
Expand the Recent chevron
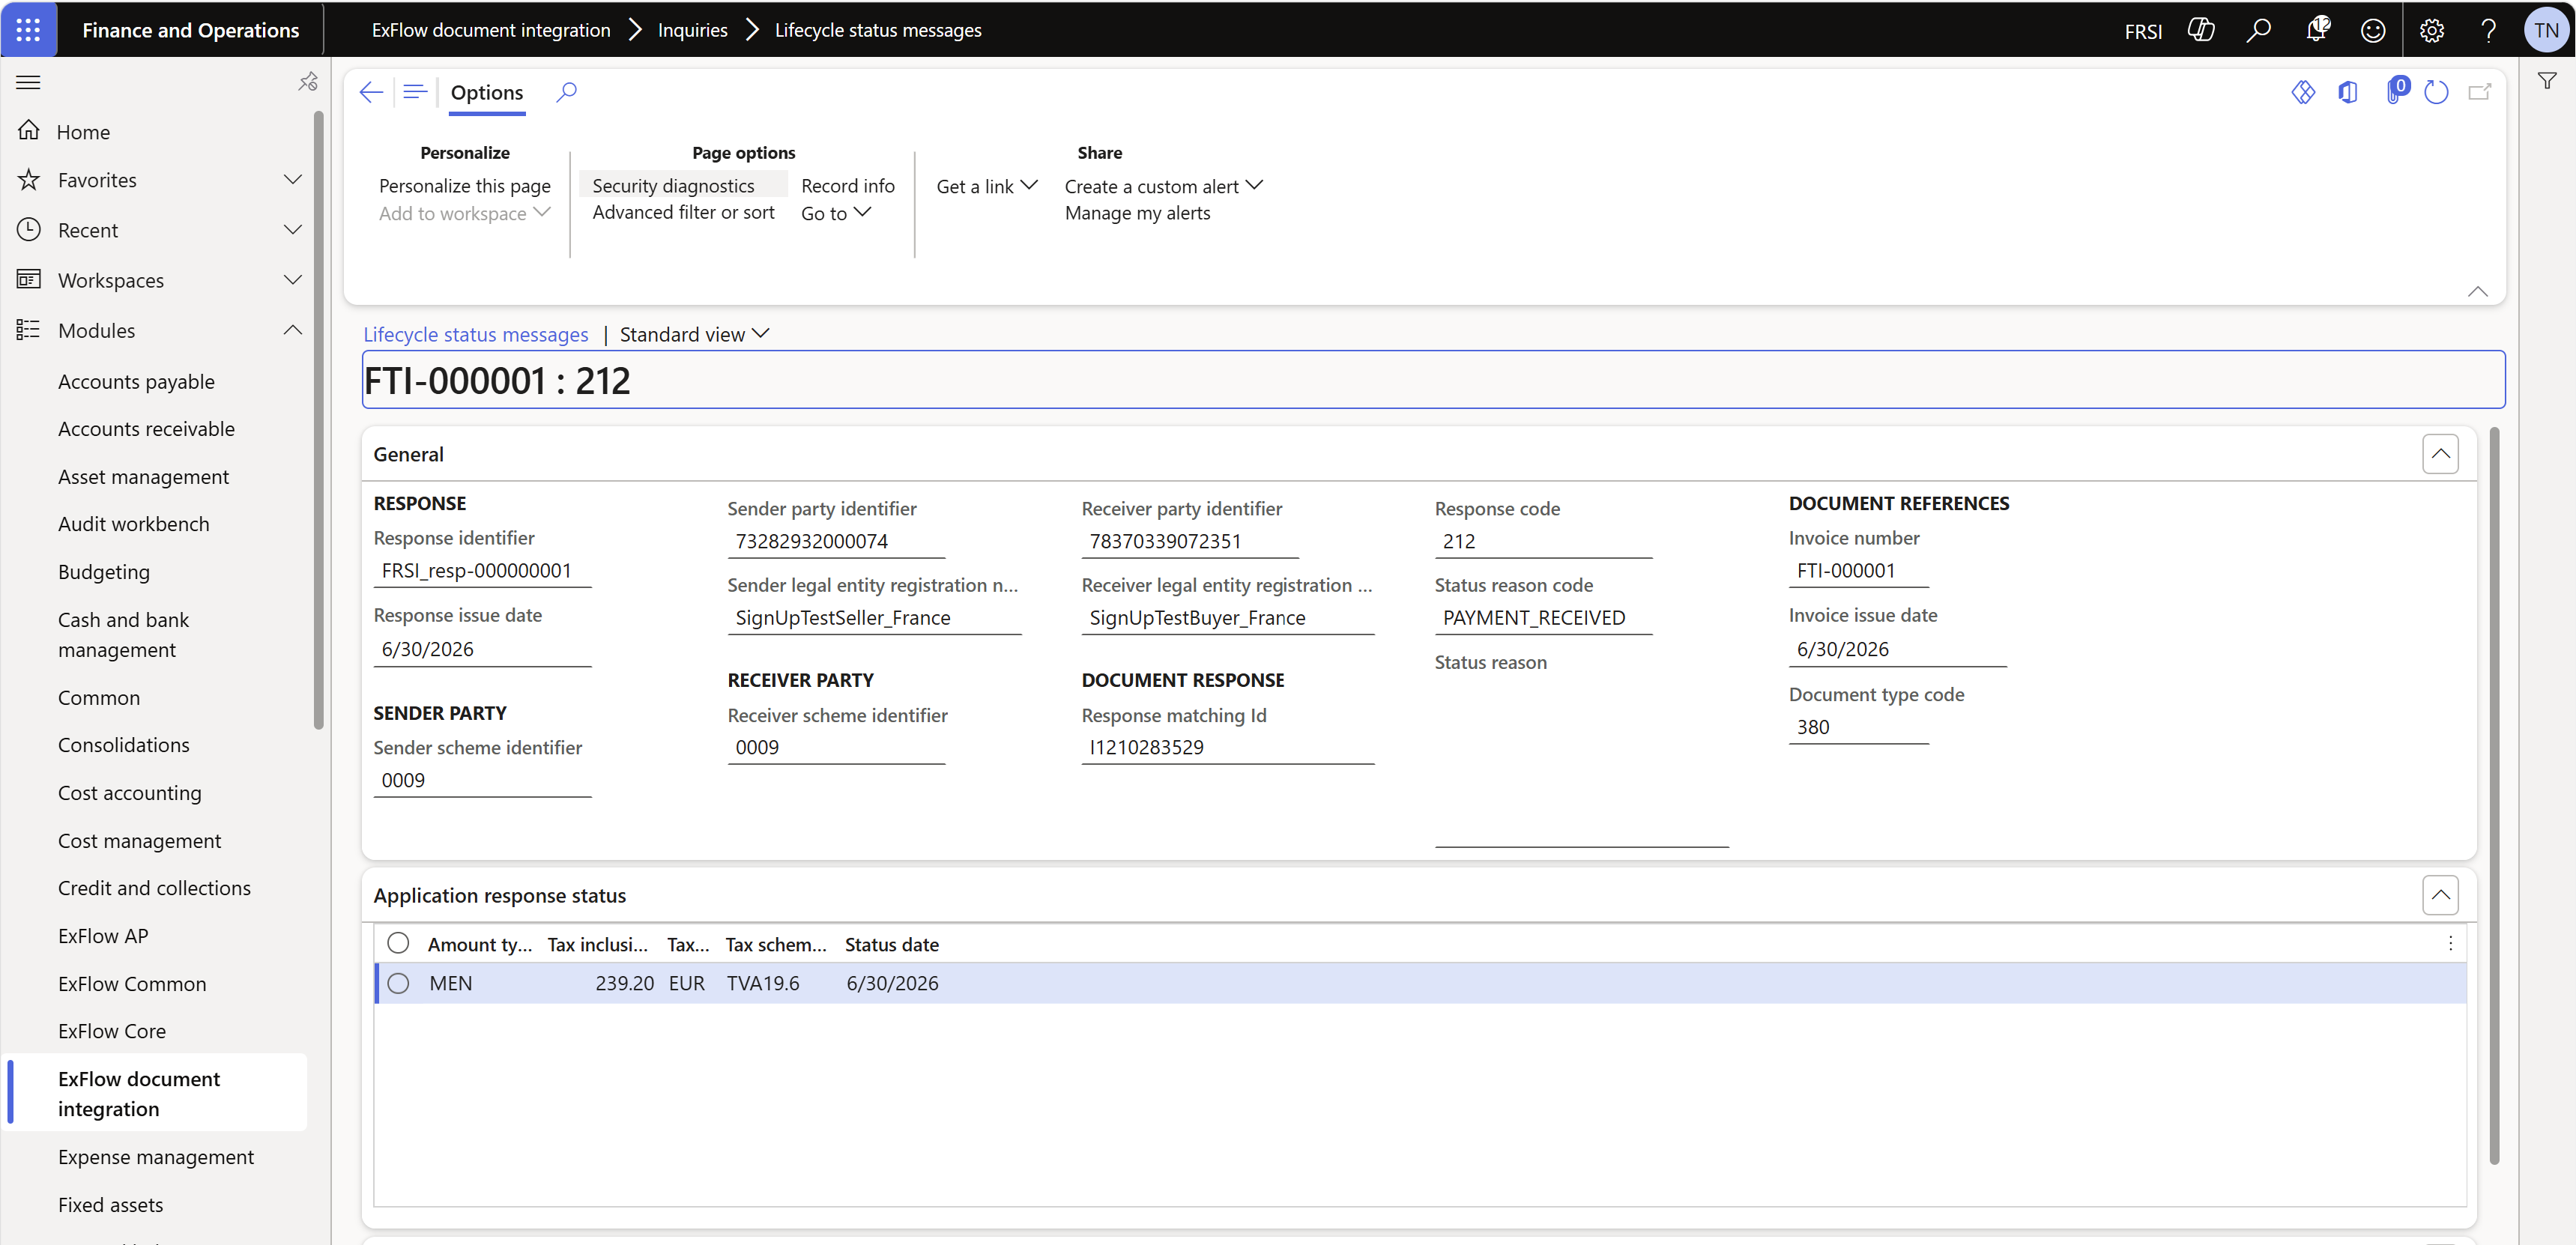click(293, 230)
